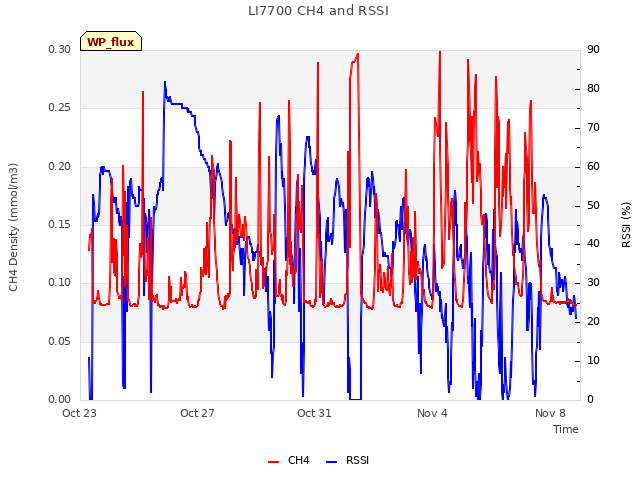
Task: Click the Oct 23 date tick label
Action: pos(79,413)
